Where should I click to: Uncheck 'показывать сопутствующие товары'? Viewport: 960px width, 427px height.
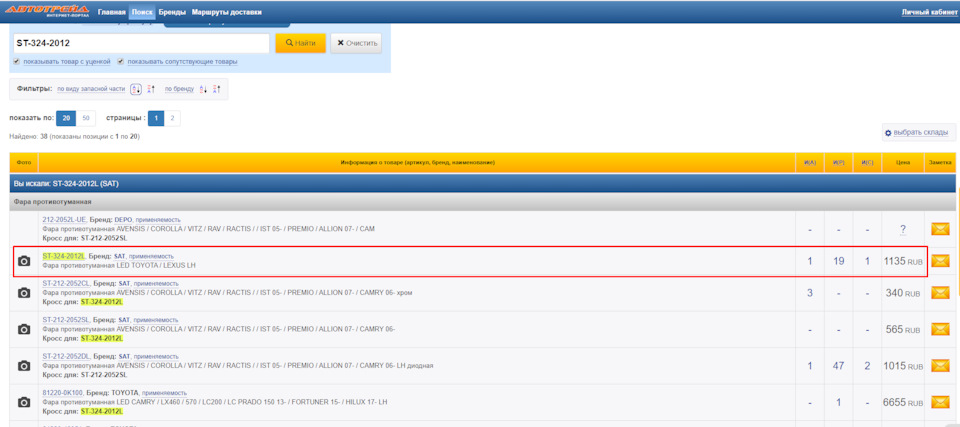pyautogui.click(x=121, y=61)
